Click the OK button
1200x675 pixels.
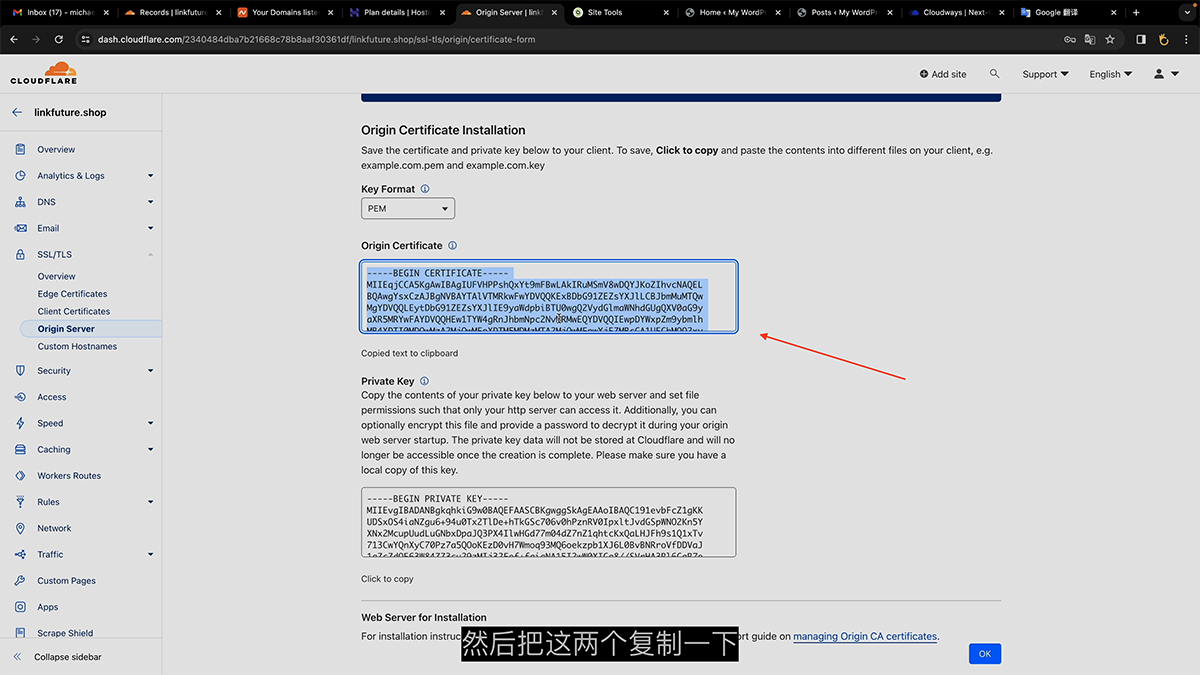(x=985, y=653)
